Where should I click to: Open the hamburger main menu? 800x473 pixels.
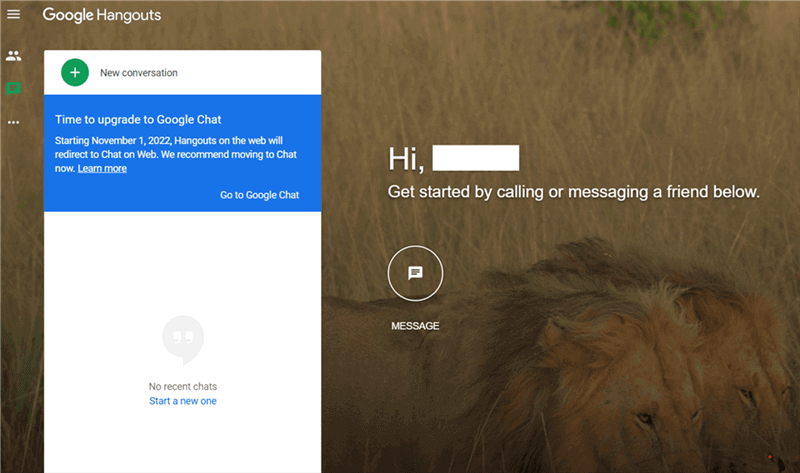point(13,14)
